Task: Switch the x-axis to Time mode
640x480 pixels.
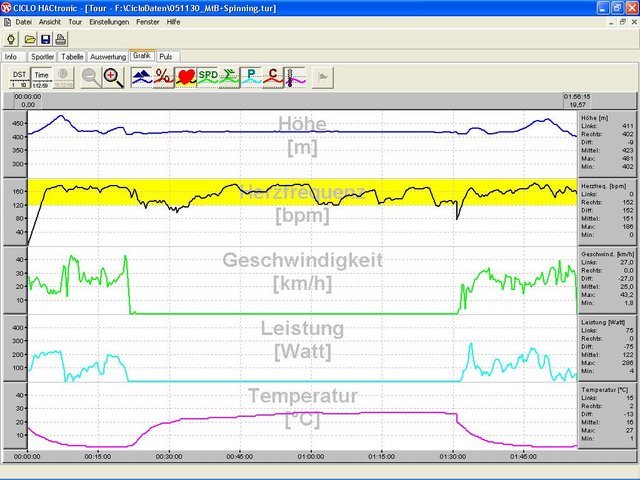Action: [x=41, y=78]
